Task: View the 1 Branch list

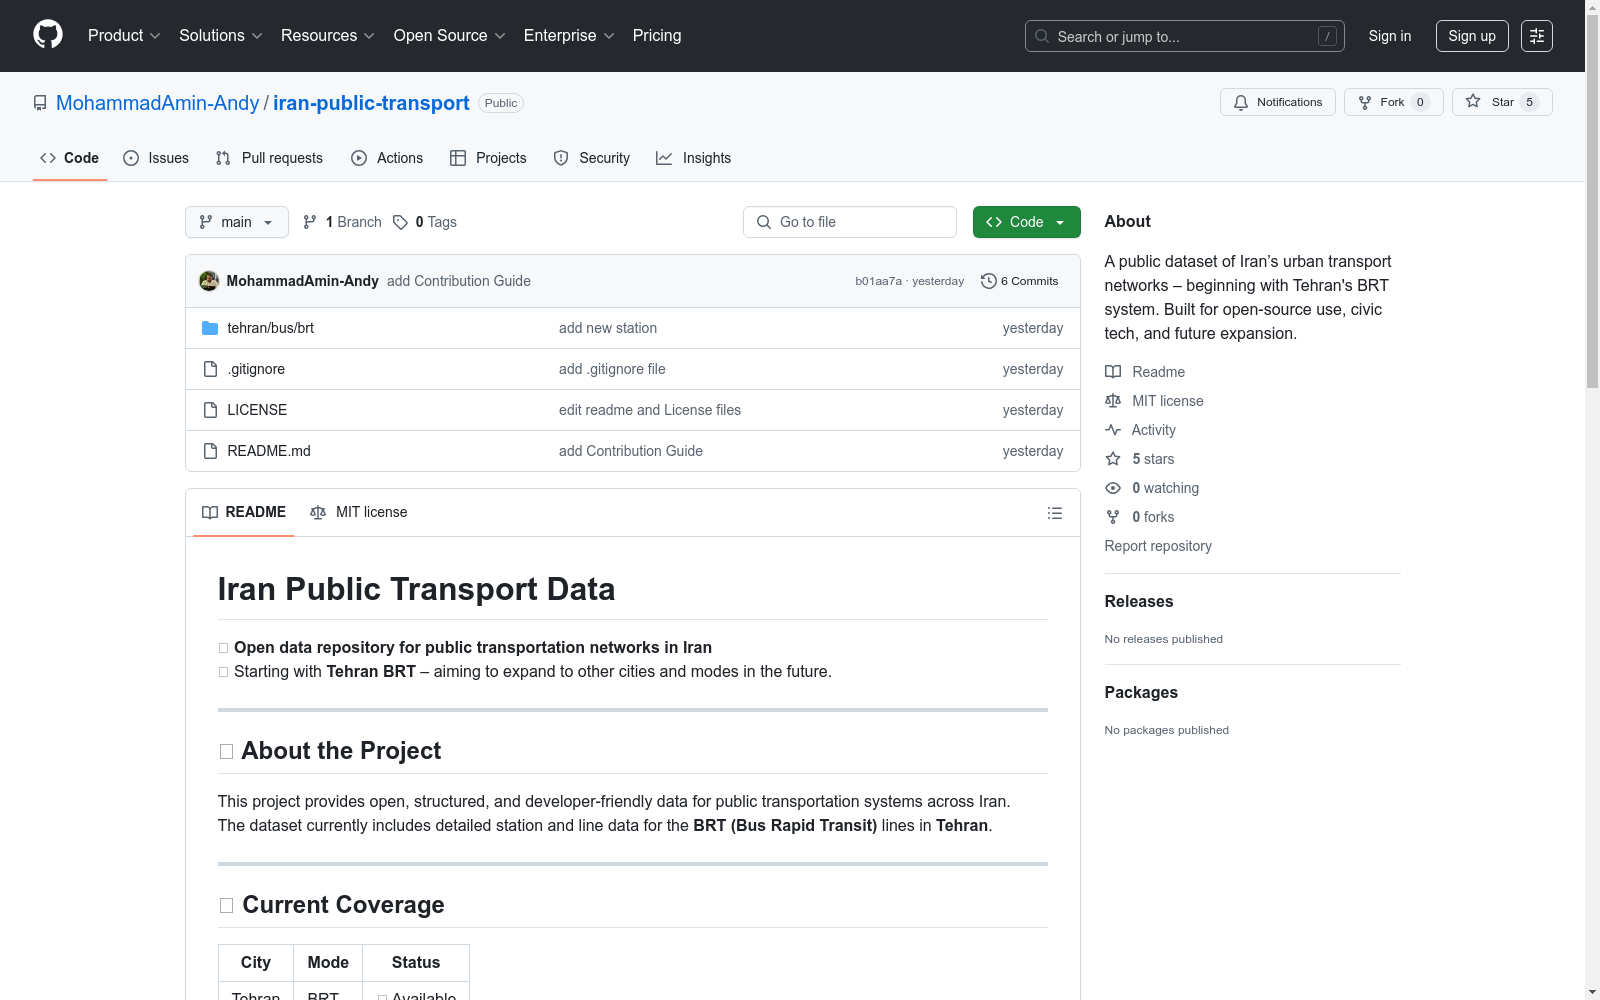Action: [342, 222]
